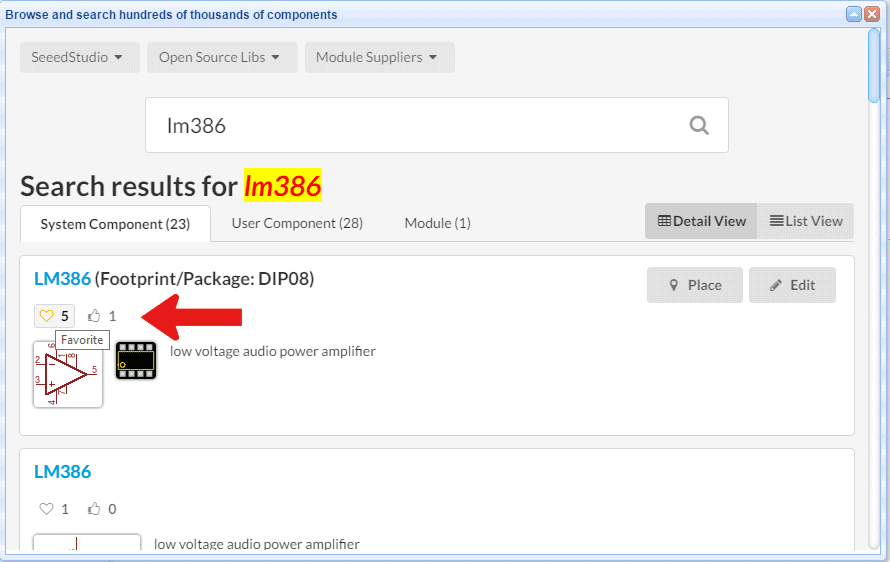Like the LM386 DIP08 with thumbs-up
The height and width of the screenshot is (562, 890).
(x=94, y=316)
